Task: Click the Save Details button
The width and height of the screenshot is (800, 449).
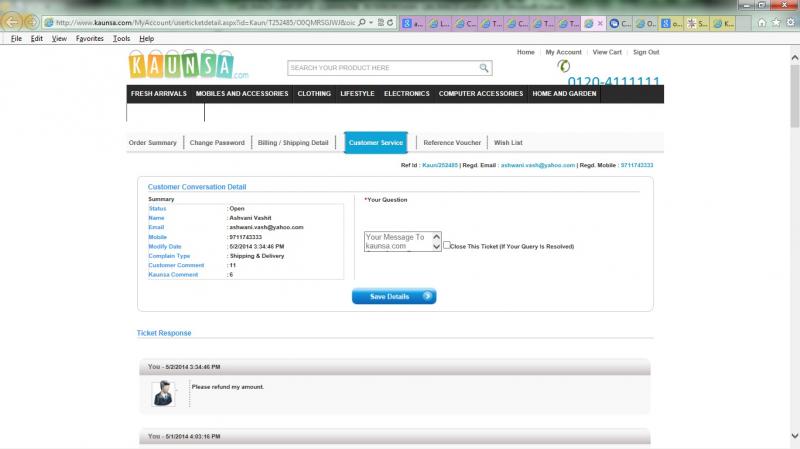Action: tap(394, 296)
